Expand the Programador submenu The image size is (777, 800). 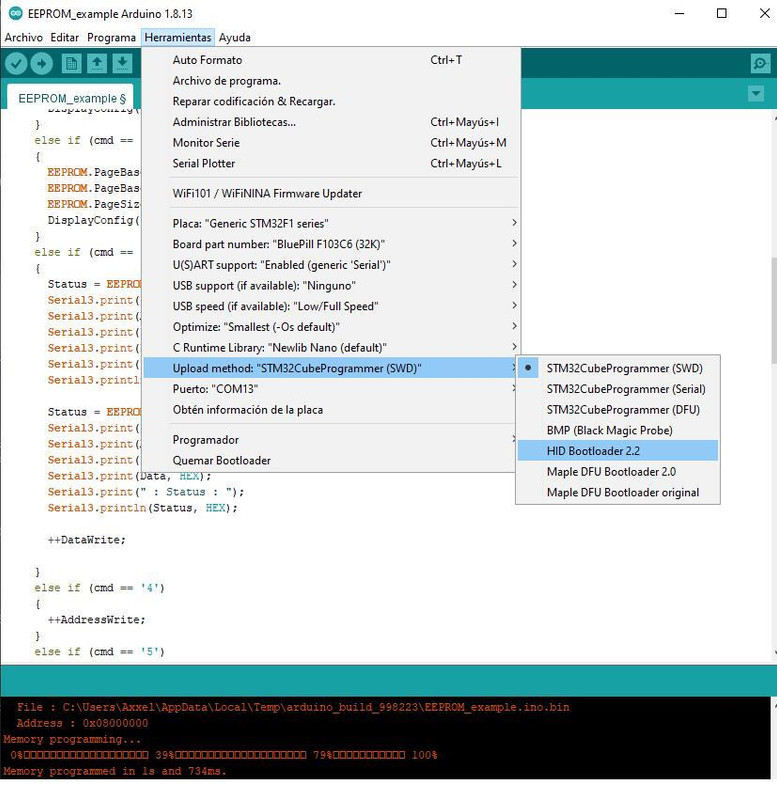pyautogui.click(x=331, y=440)
